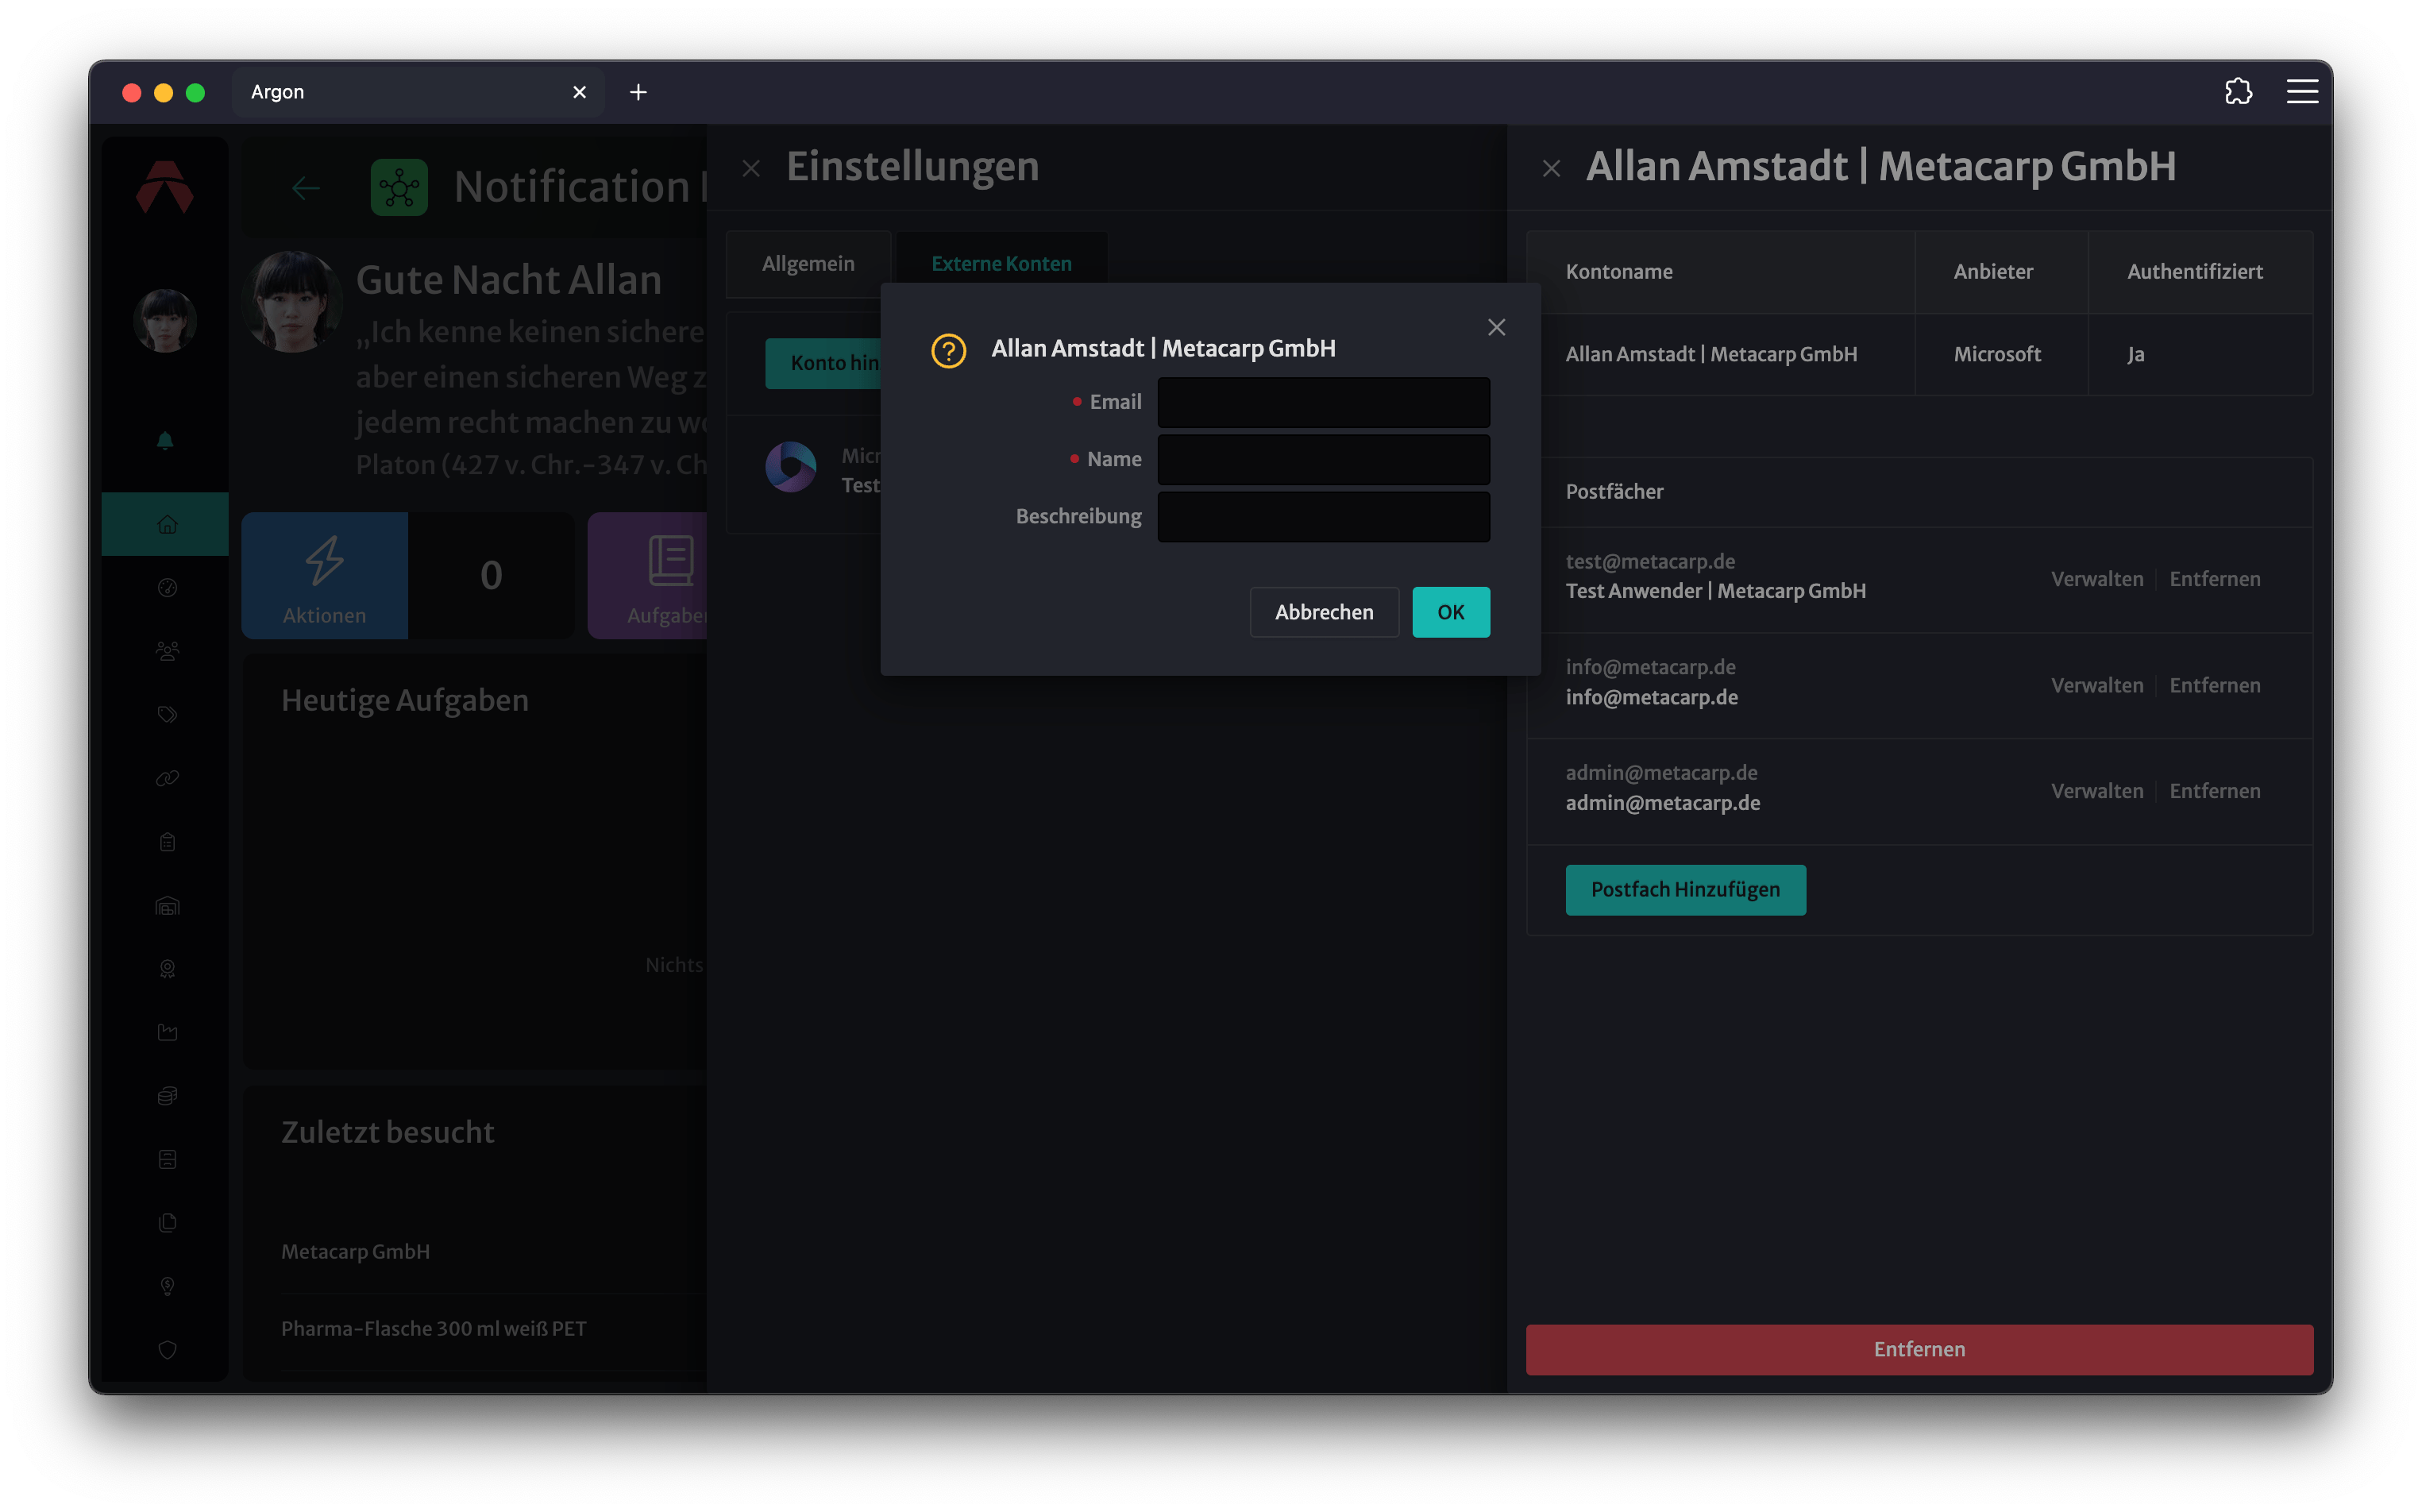Click the red Entfernen account button
2422x1512 pixels.
[1919, 1350]
